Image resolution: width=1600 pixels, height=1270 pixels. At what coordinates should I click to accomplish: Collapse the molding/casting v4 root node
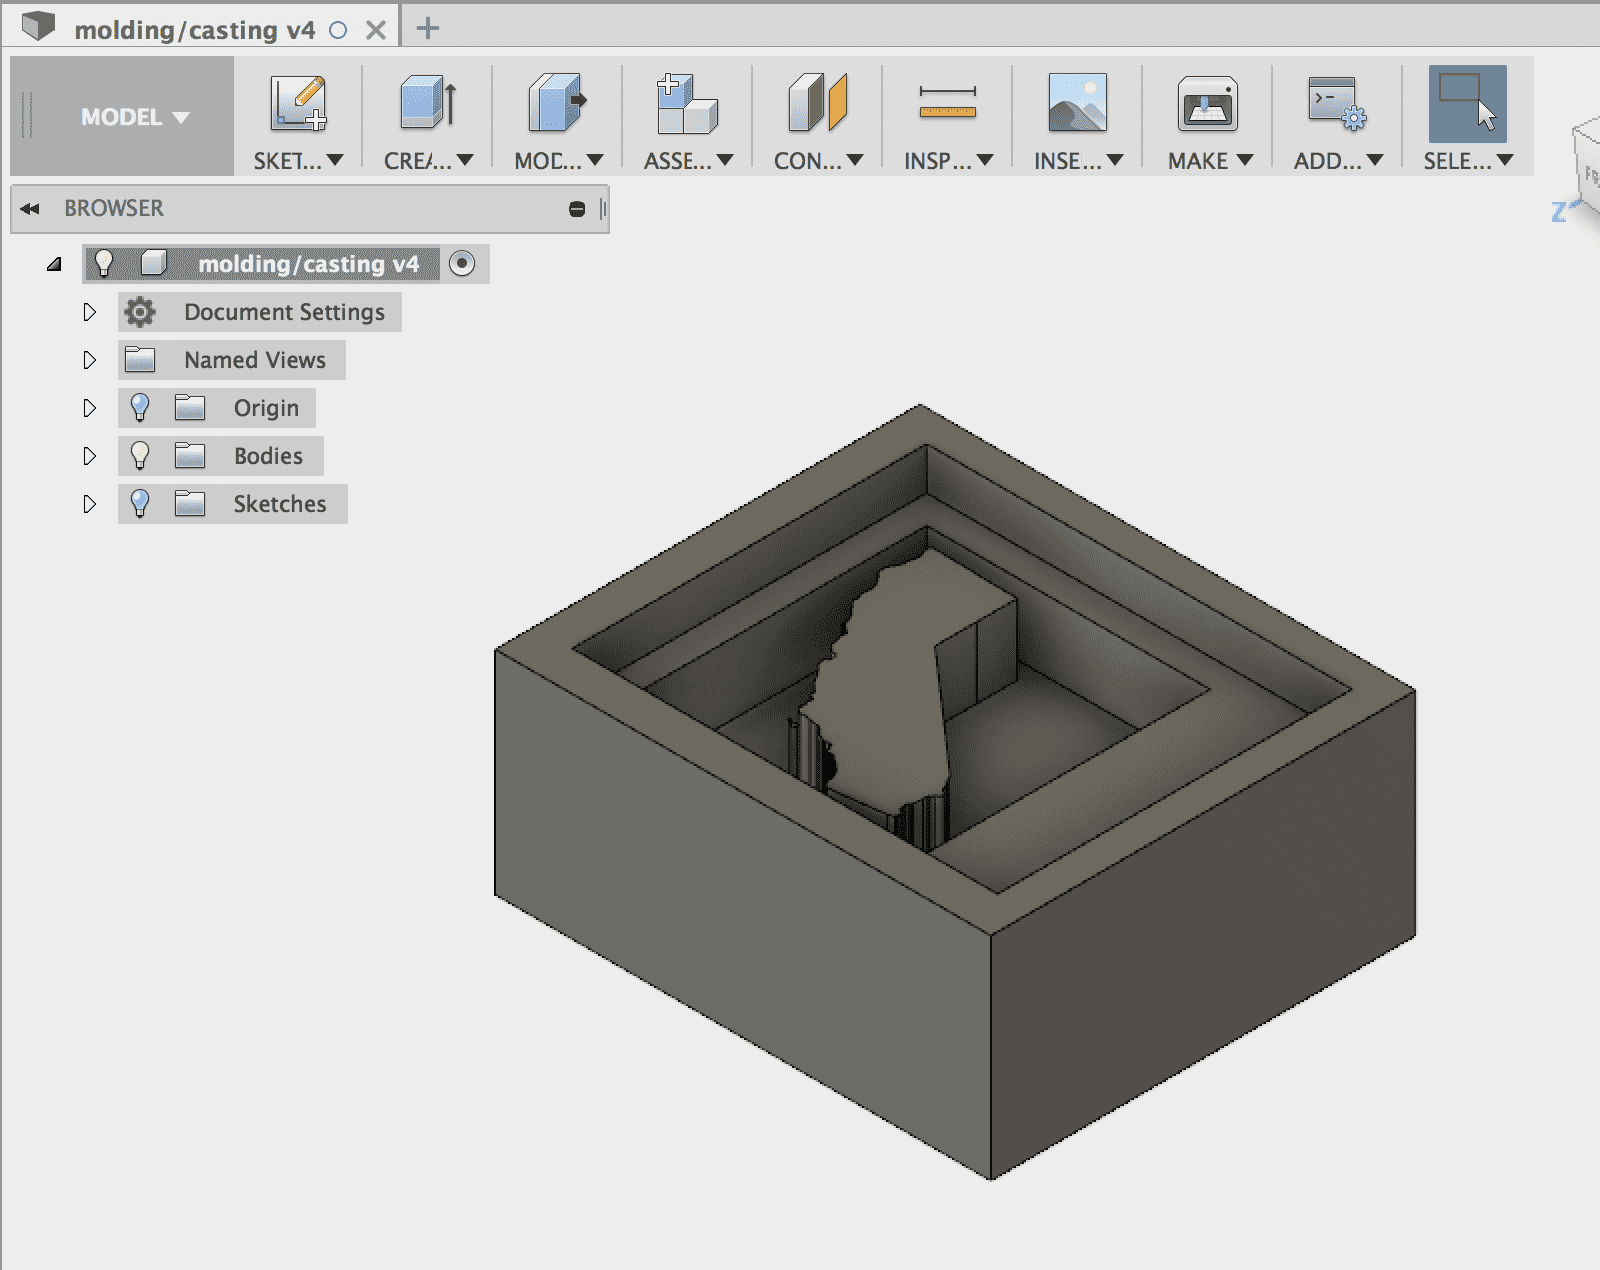tap(55, 264)
